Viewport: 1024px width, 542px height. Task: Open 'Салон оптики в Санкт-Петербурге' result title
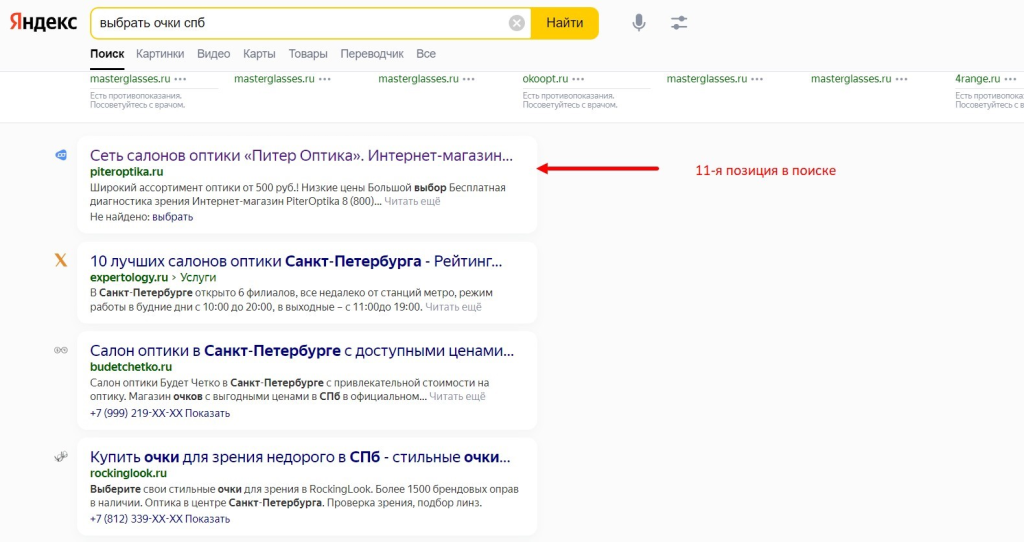(302, 351)
